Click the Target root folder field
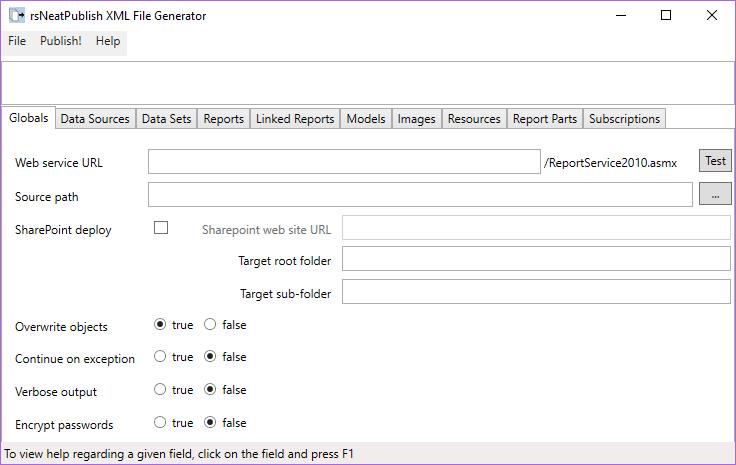Viewport: 736px width, 465px height. pyautogui.click(x=536, y=260)
